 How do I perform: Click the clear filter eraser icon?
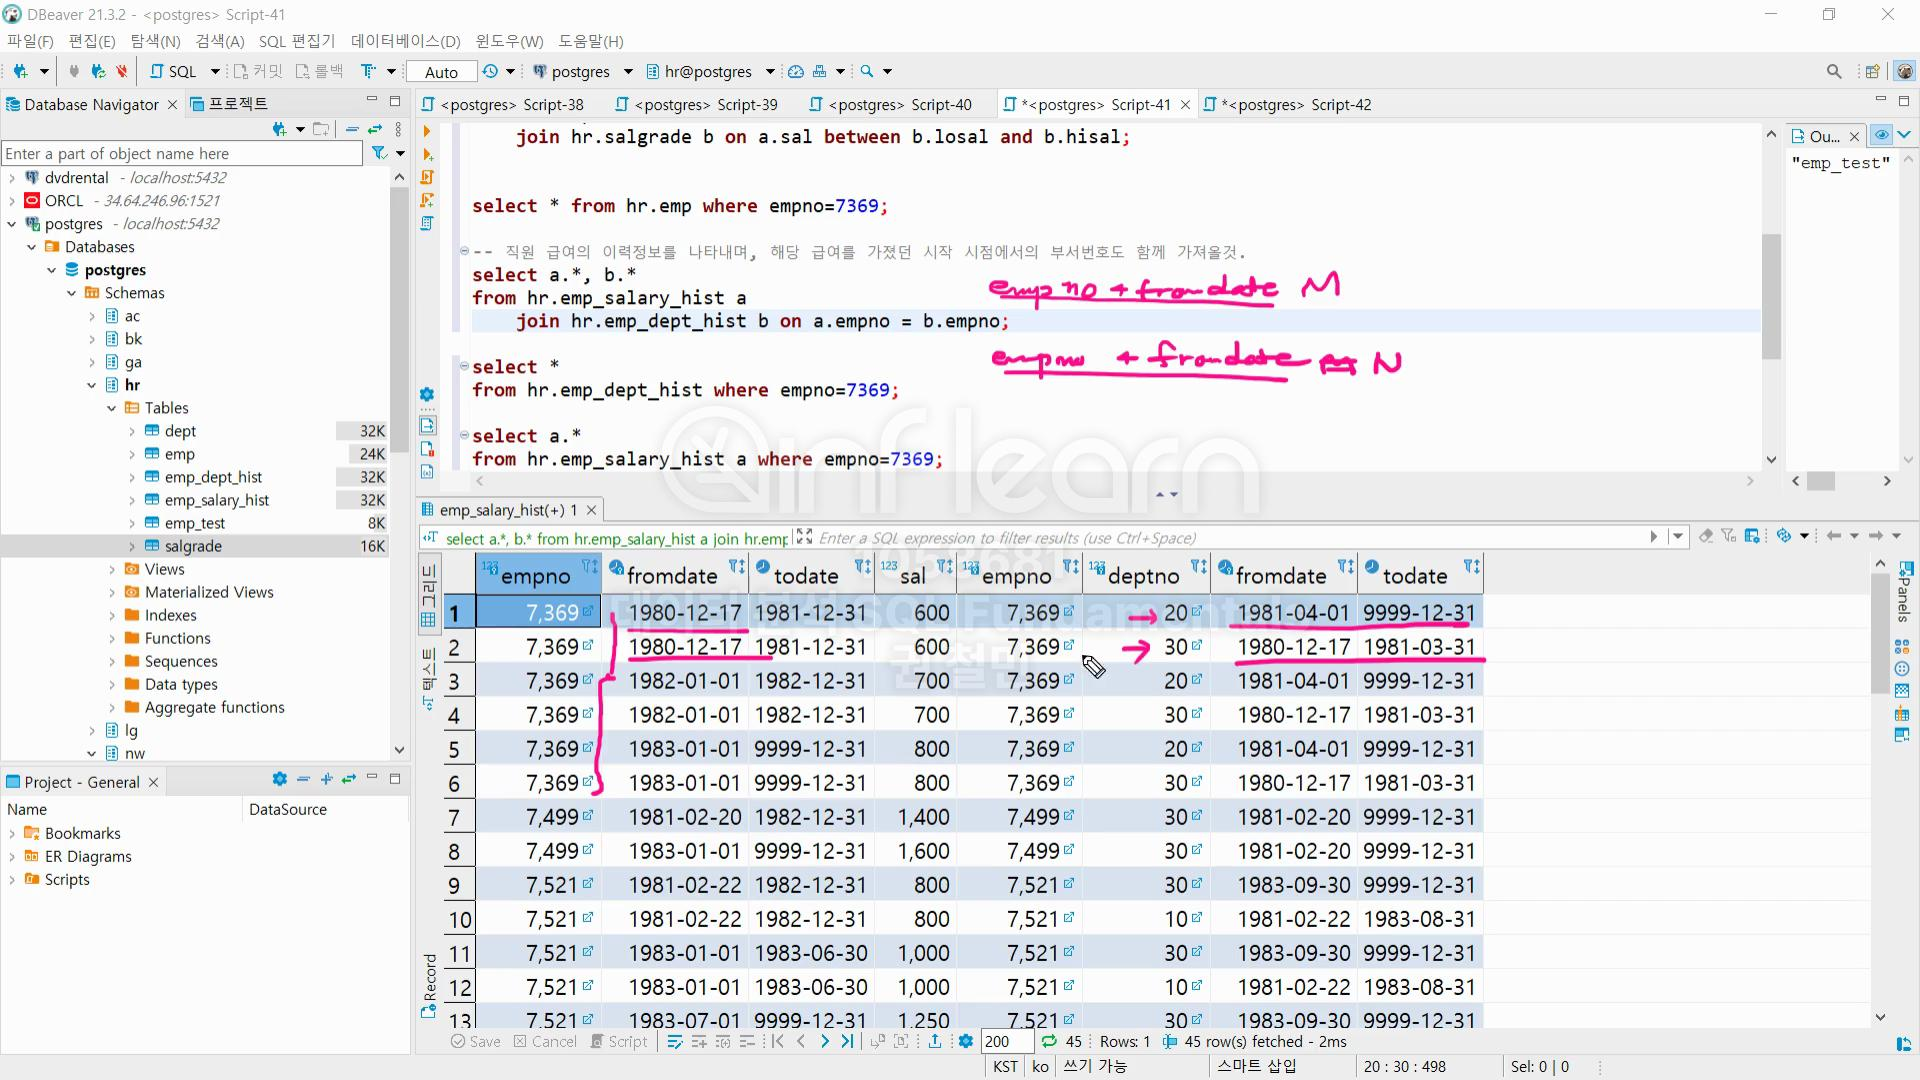coord(1706,536)
